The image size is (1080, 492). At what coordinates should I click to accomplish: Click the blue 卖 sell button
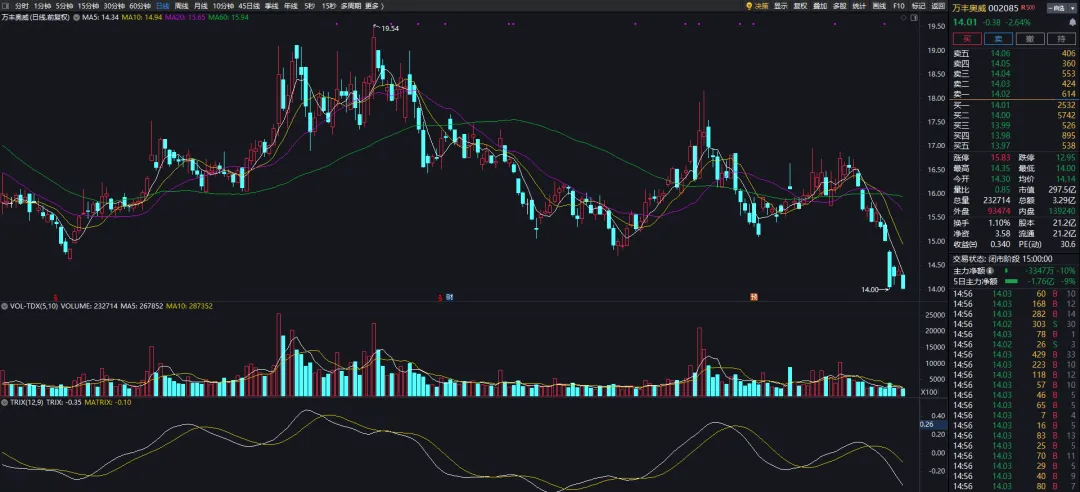pos(998,39)
